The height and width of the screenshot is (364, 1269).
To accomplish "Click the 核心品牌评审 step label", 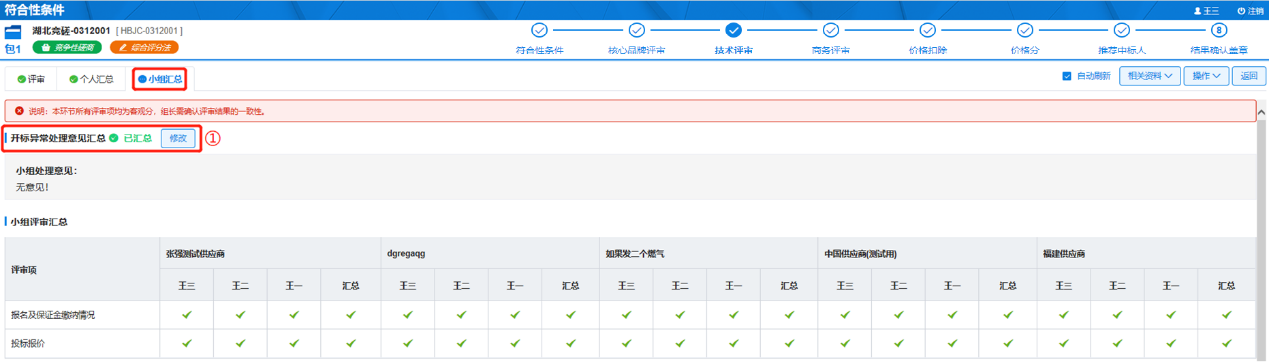I will click(x=636, y=50).
